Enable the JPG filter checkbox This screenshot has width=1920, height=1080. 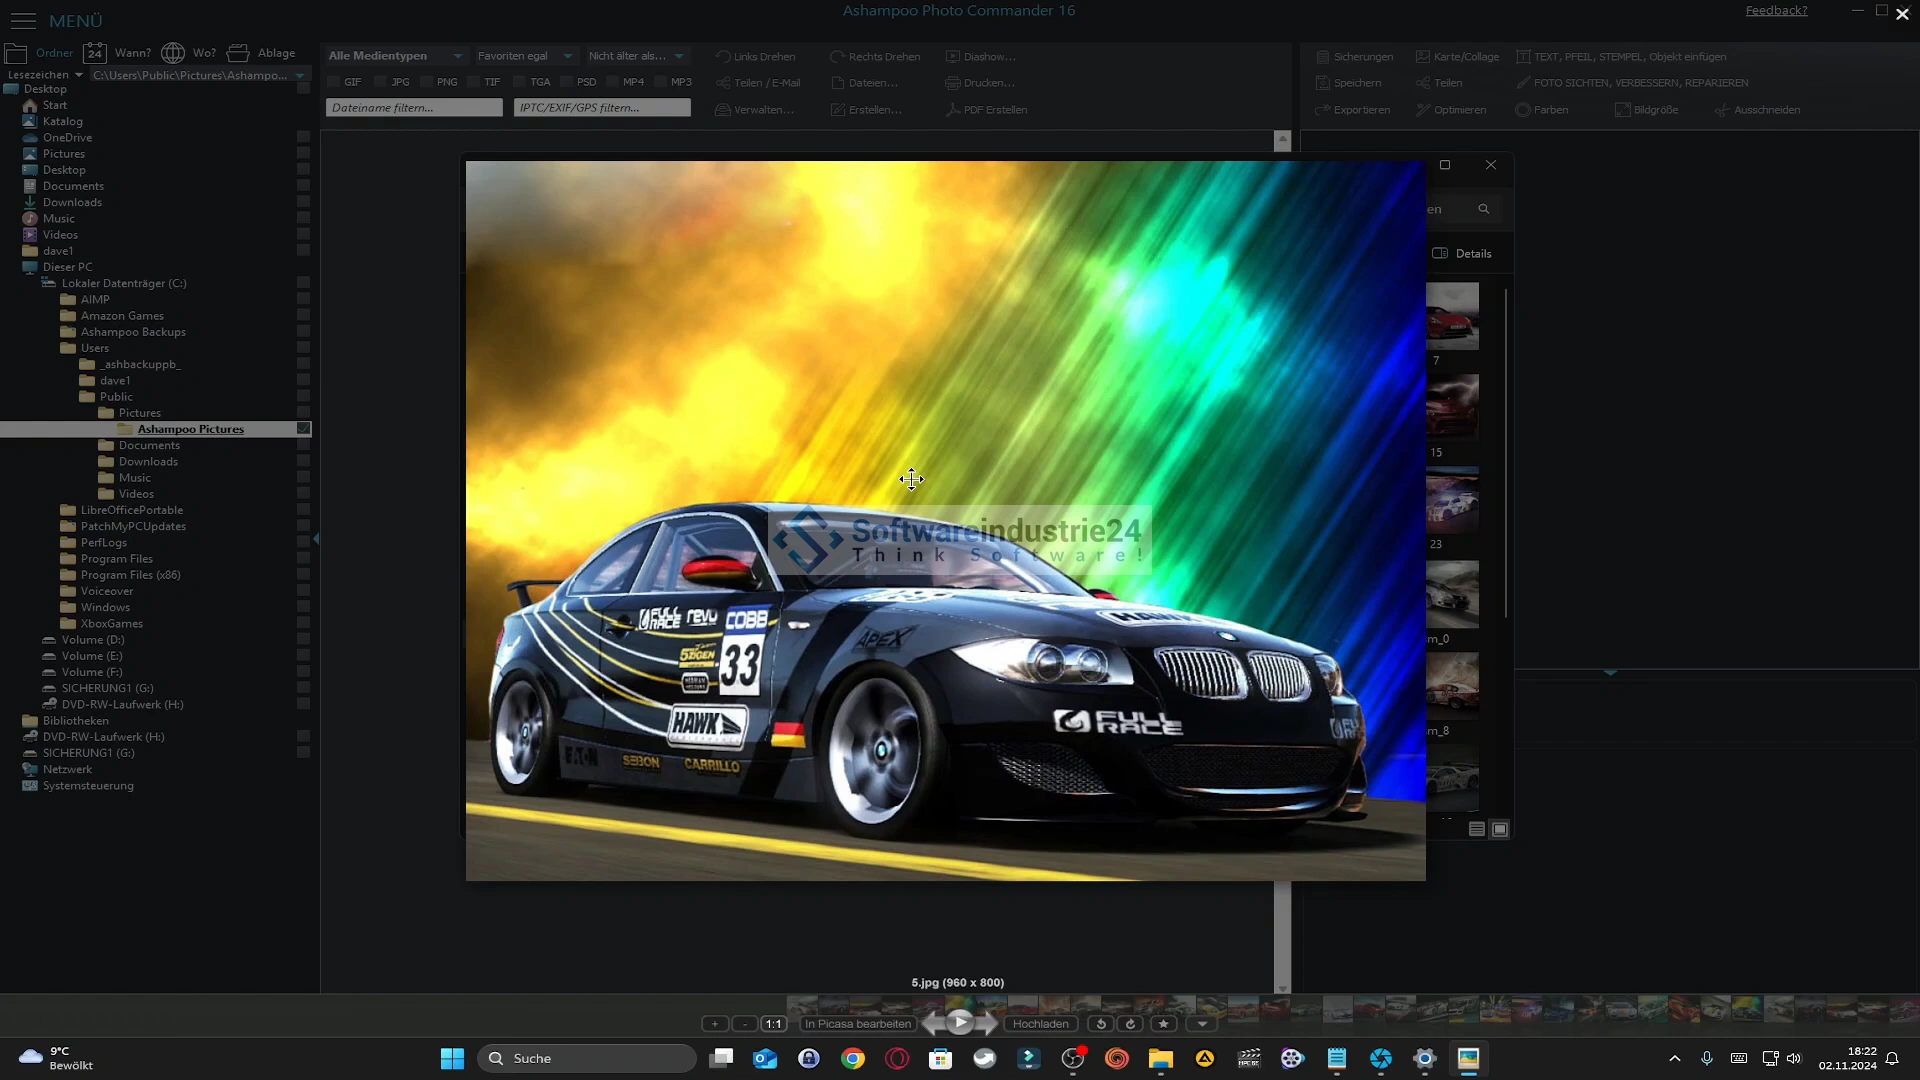point(381,82)
